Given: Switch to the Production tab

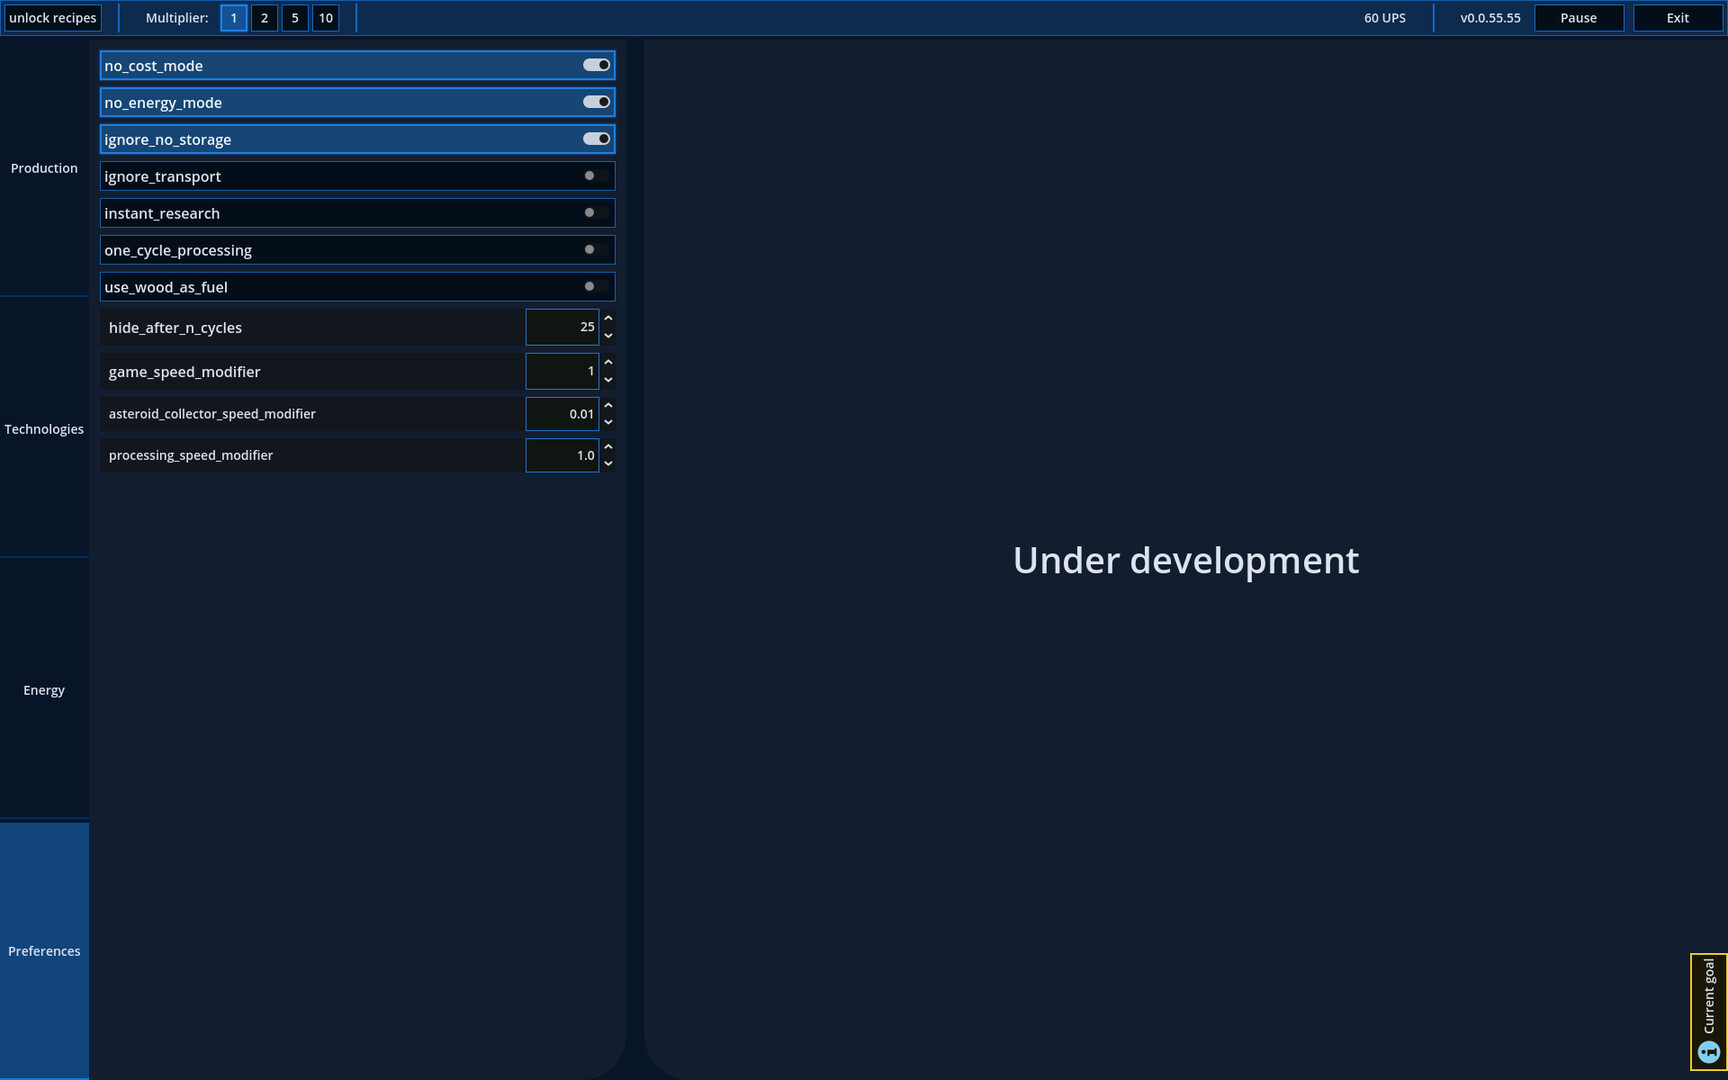Looking at the screenshot, I should [x=44, y=168].
